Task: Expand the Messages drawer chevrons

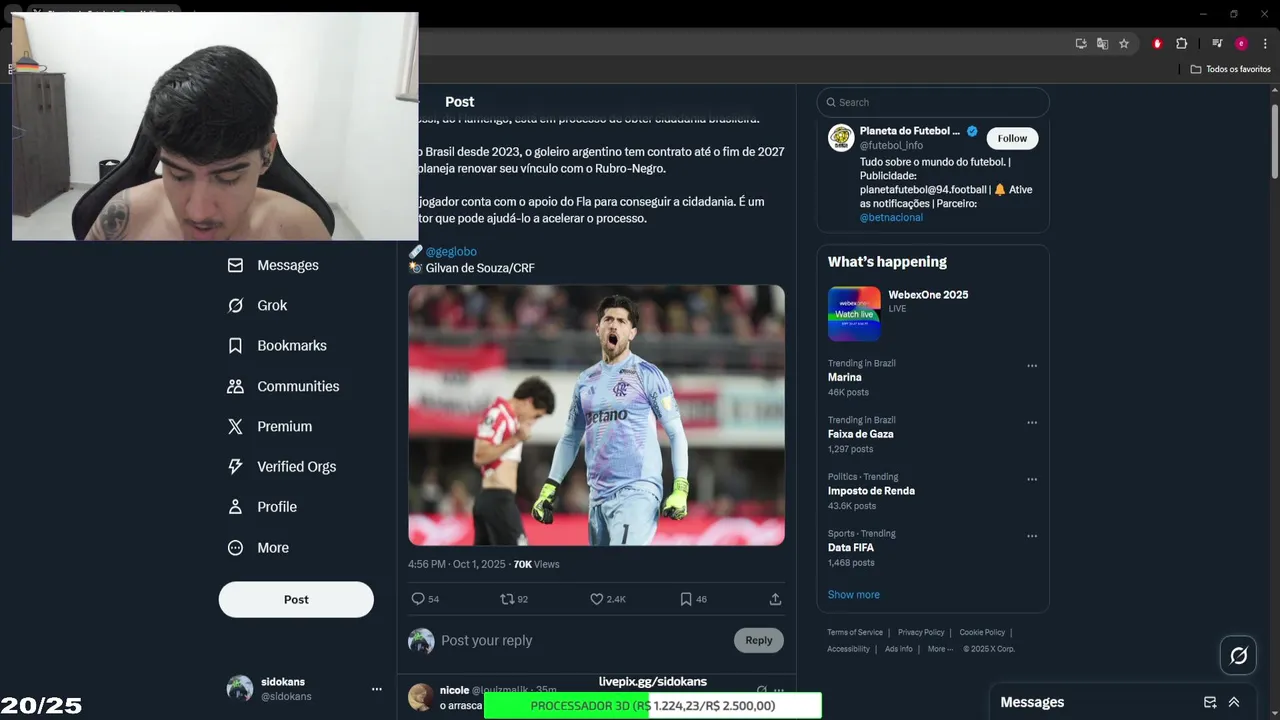Action: (x=1234, y=702)
